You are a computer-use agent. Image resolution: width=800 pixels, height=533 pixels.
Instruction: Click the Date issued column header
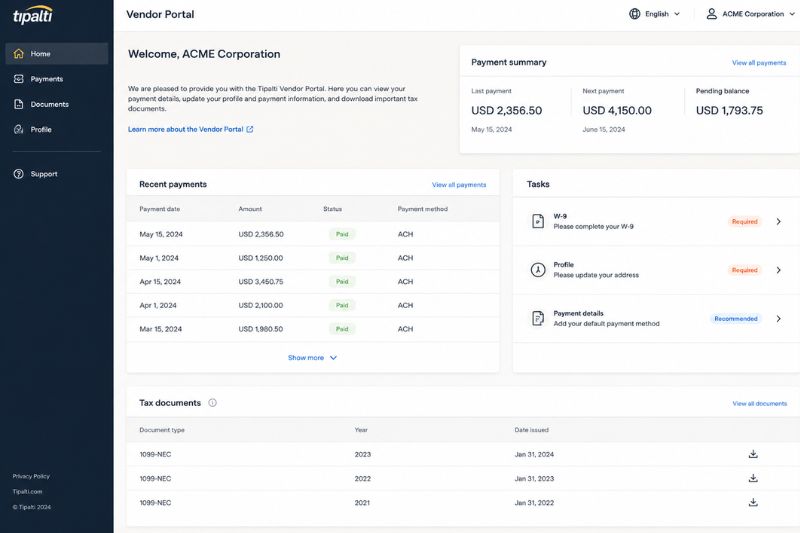point(531,430)
